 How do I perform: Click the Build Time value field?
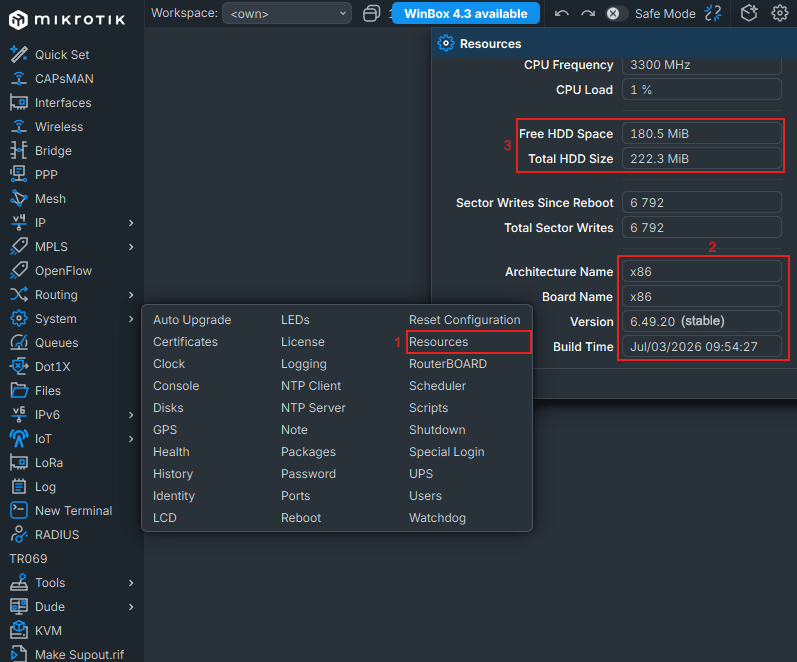coord(701,346)
